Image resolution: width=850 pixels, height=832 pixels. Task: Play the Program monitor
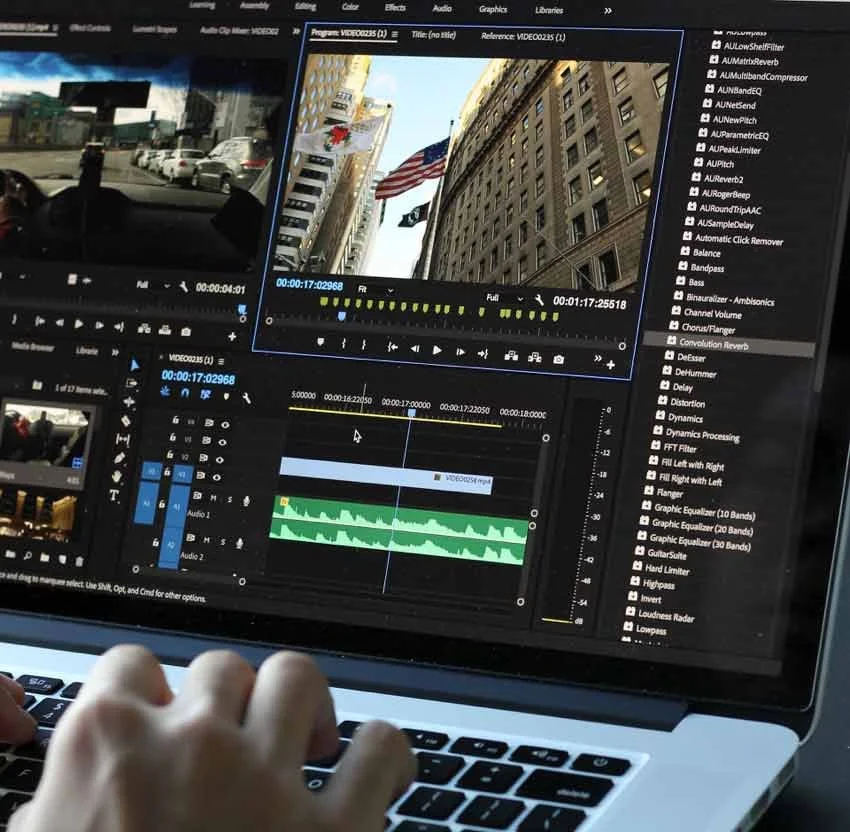[x=437, y=350]
